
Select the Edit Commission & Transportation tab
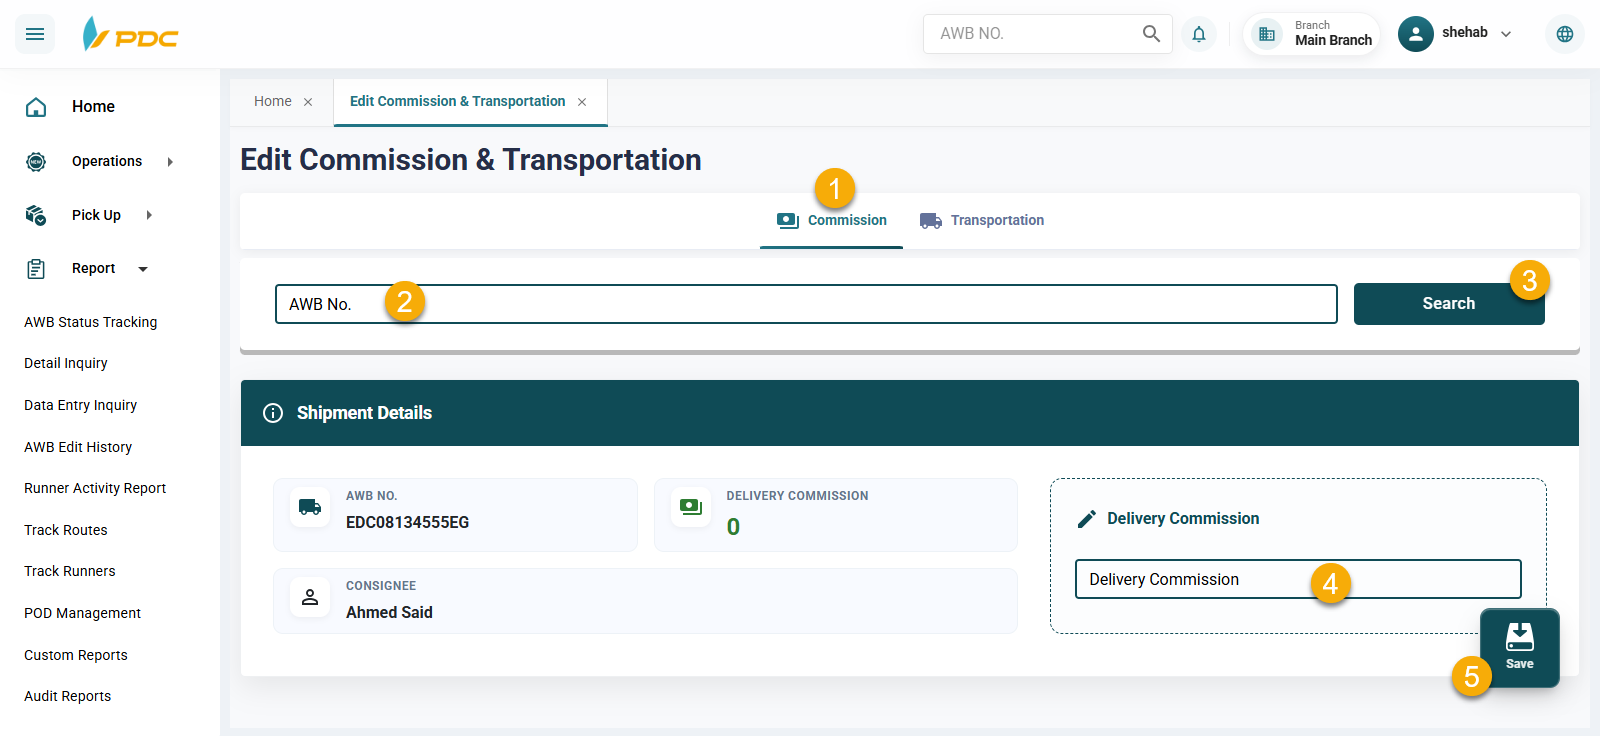coord(457,101)
